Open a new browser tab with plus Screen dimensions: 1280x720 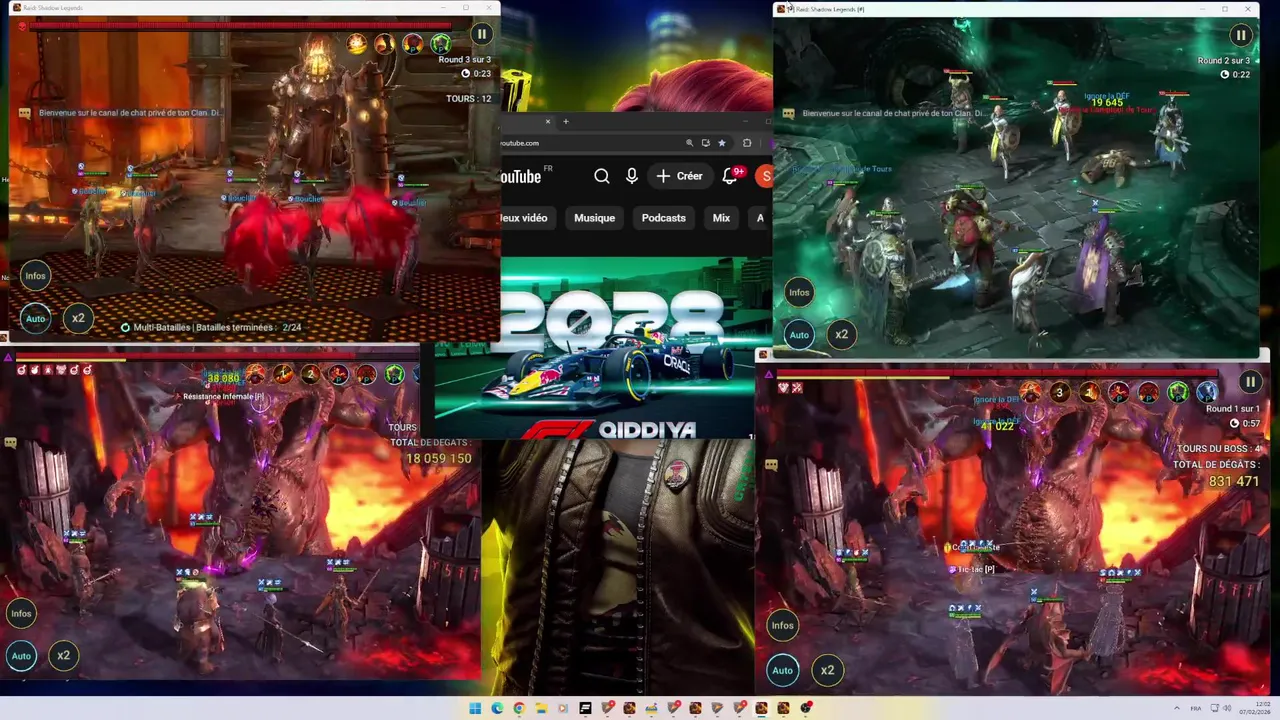pyautogui.click(x=565, y=122)
